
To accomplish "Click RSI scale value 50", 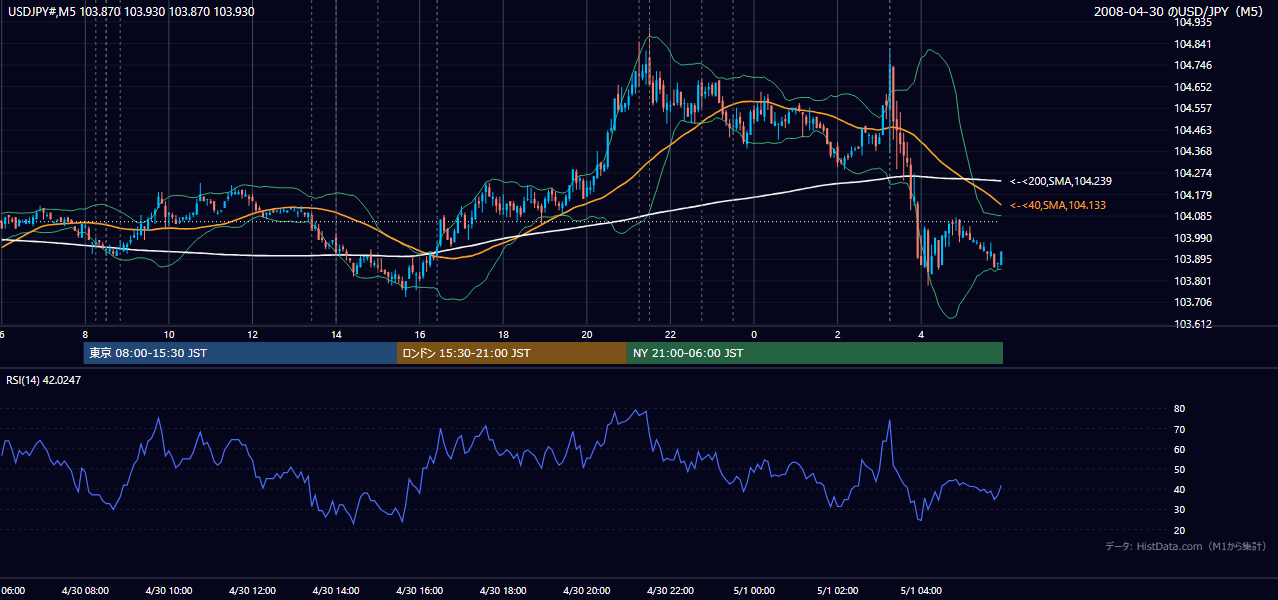I will point(1179,469).
